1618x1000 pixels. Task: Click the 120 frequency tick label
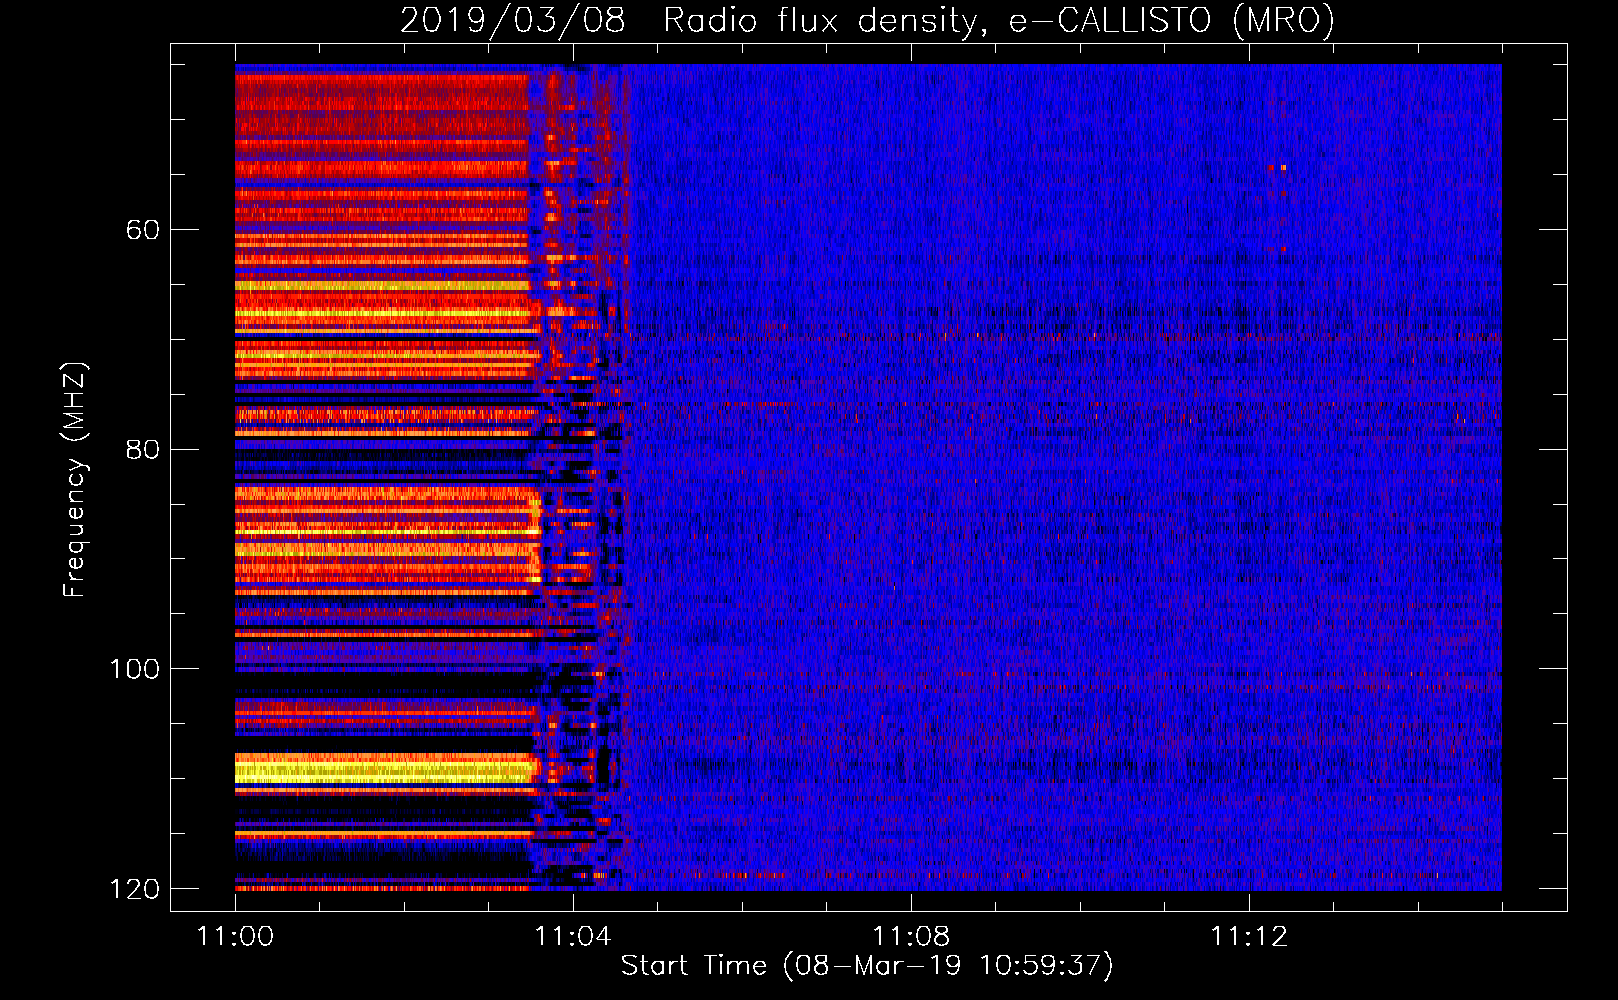134,888
